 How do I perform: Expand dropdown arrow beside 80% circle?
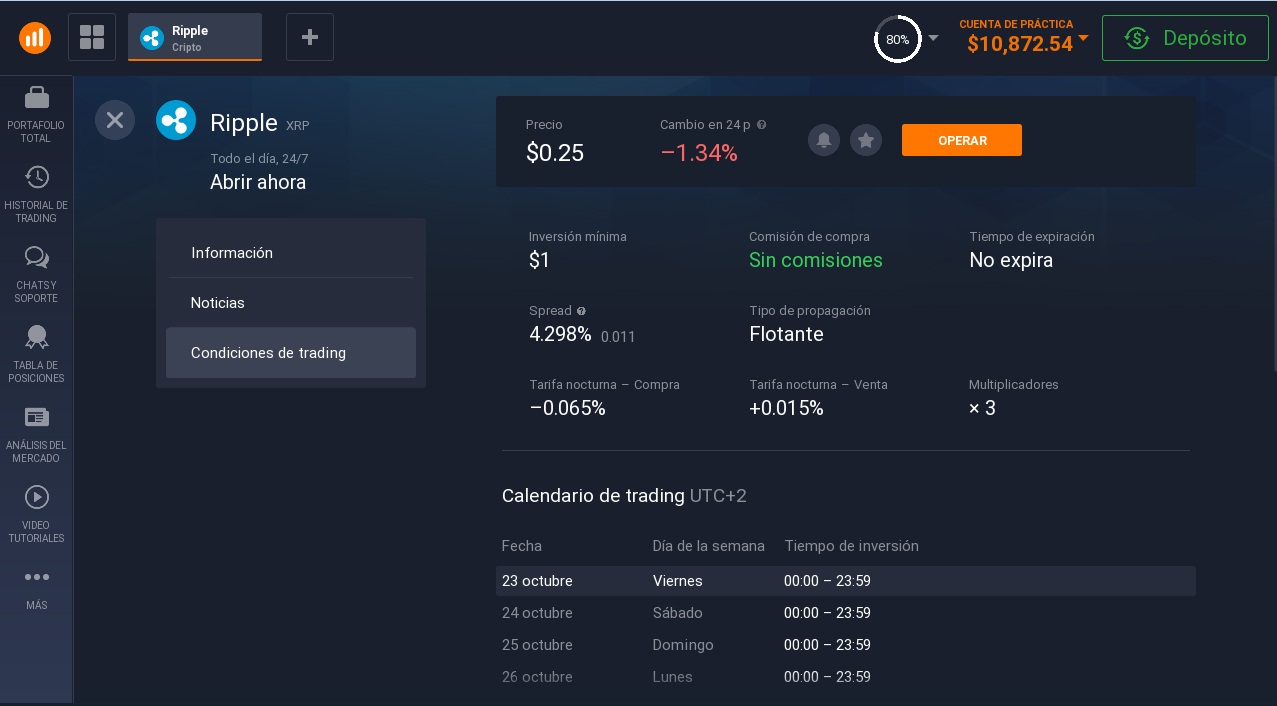pos(933,38)
